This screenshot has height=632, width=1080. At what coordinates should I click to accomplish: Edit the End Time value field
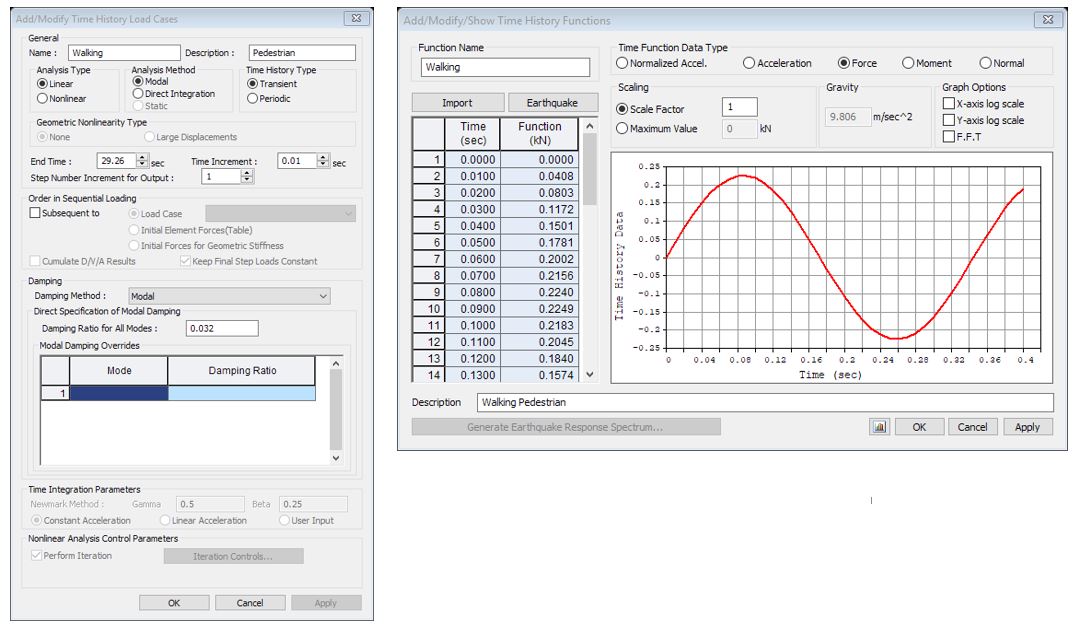(x=116, y=160)
